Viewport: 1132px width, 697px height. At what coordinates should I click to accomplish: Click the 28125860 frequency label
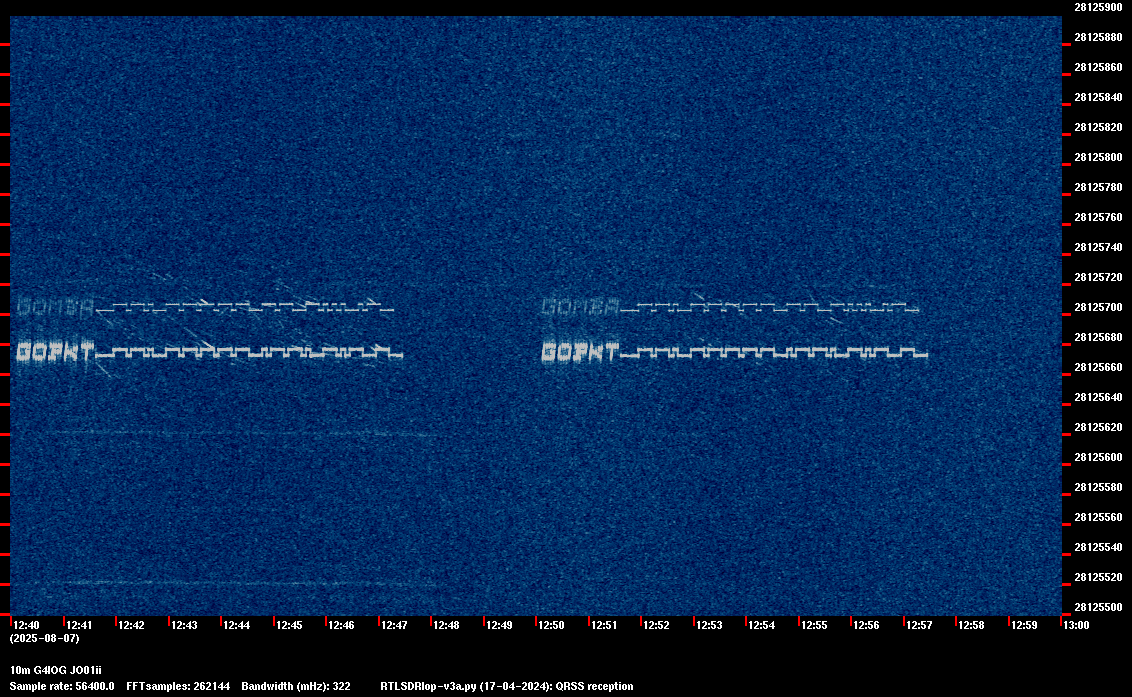coord(1099,67)
